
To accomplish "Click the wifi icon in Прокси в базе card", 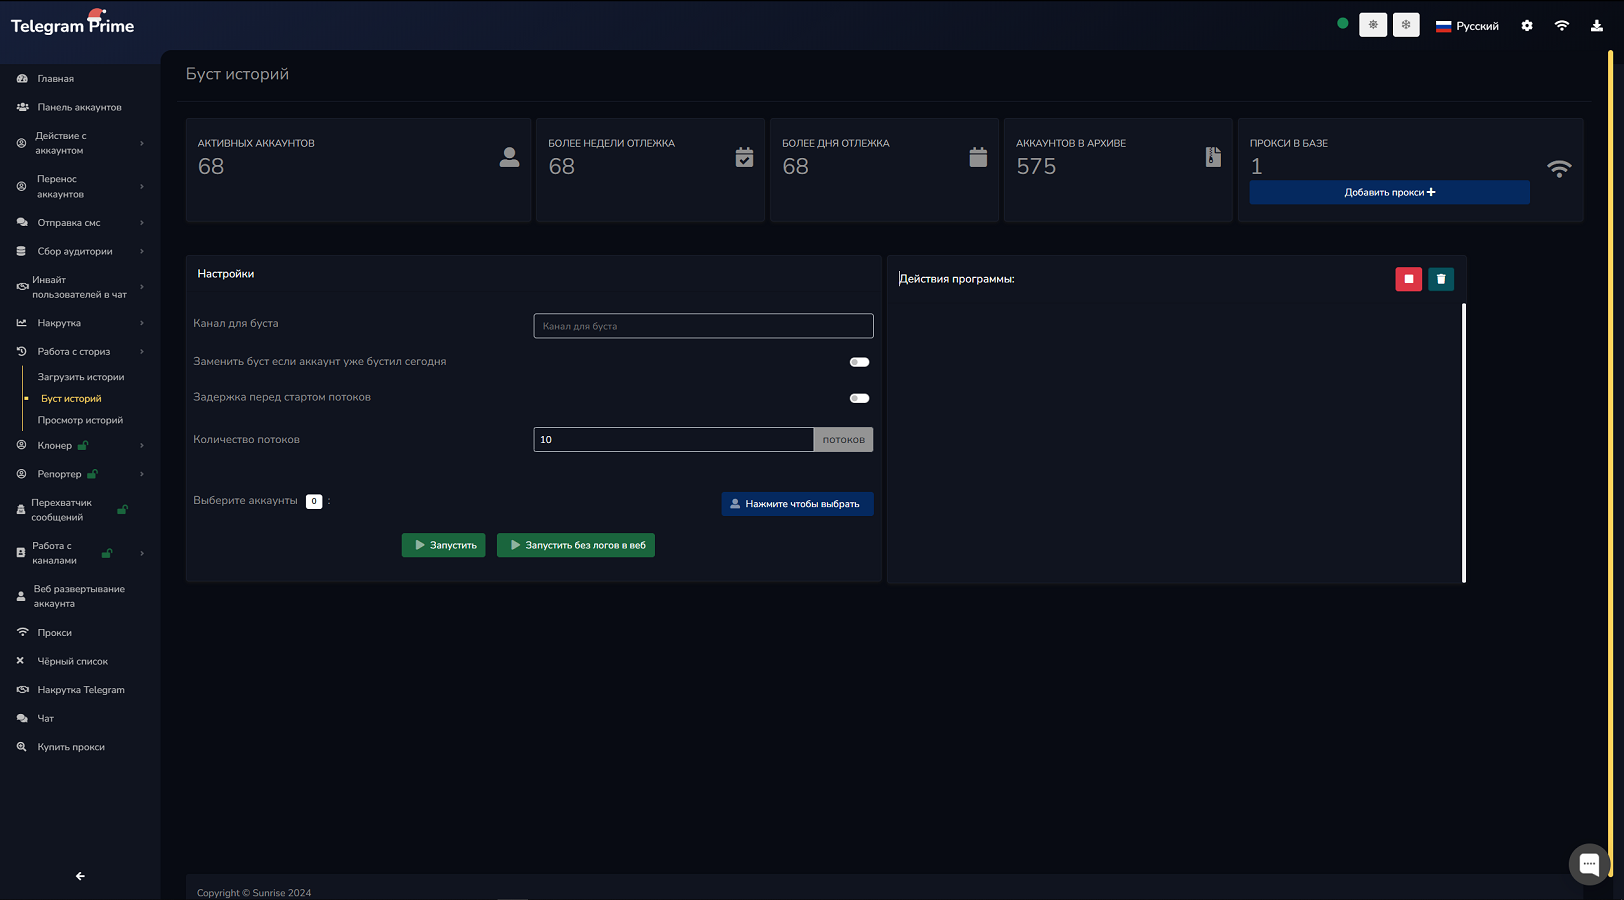I will 1559,169.
